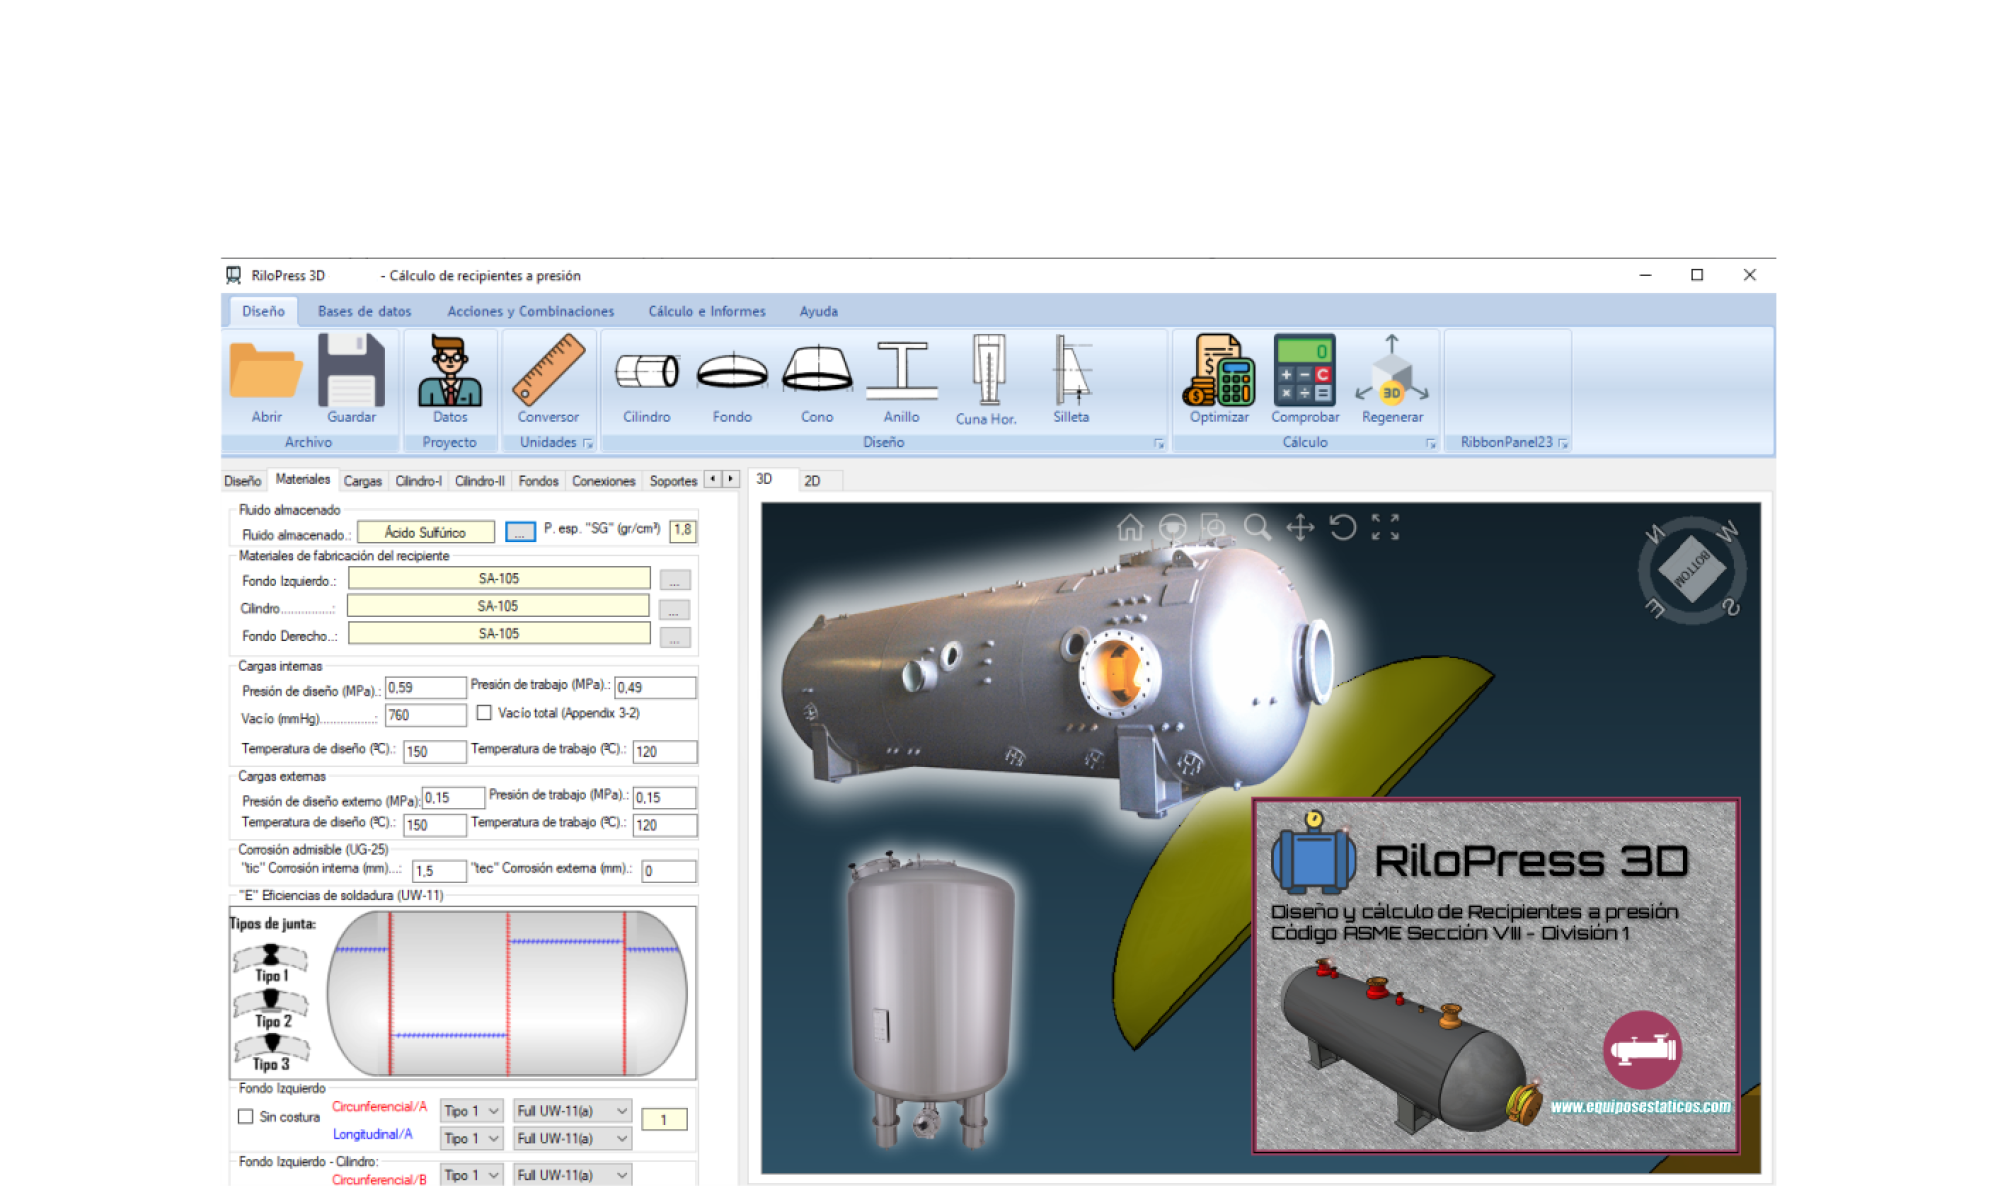The image size is (2000, 1200).
Task: Switch to the Conexiones tab
Action: (603, 481)
